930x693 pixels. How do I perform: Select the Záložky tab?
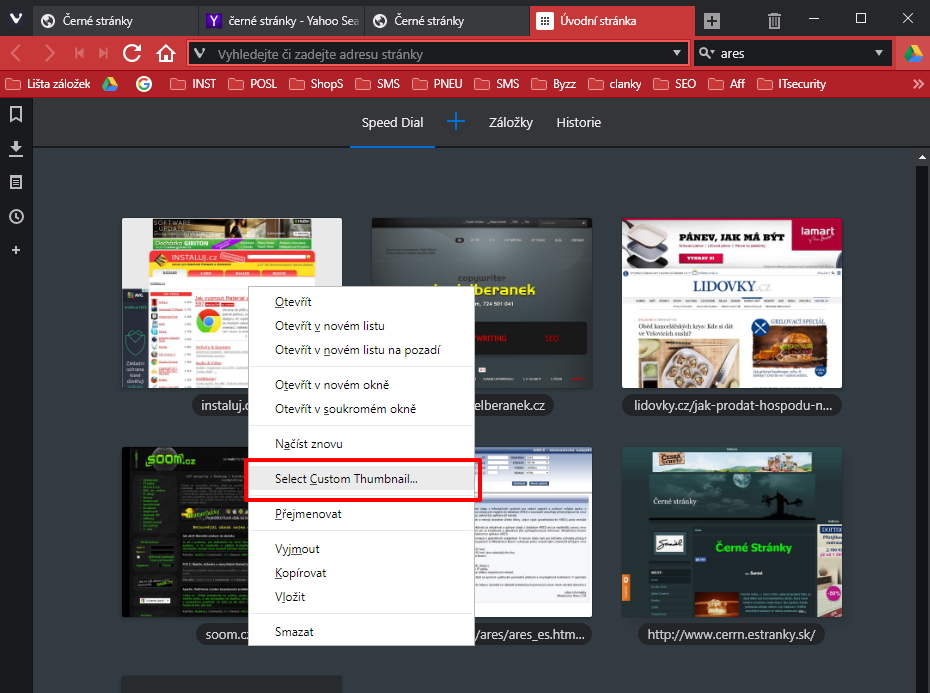pos(511,122)
